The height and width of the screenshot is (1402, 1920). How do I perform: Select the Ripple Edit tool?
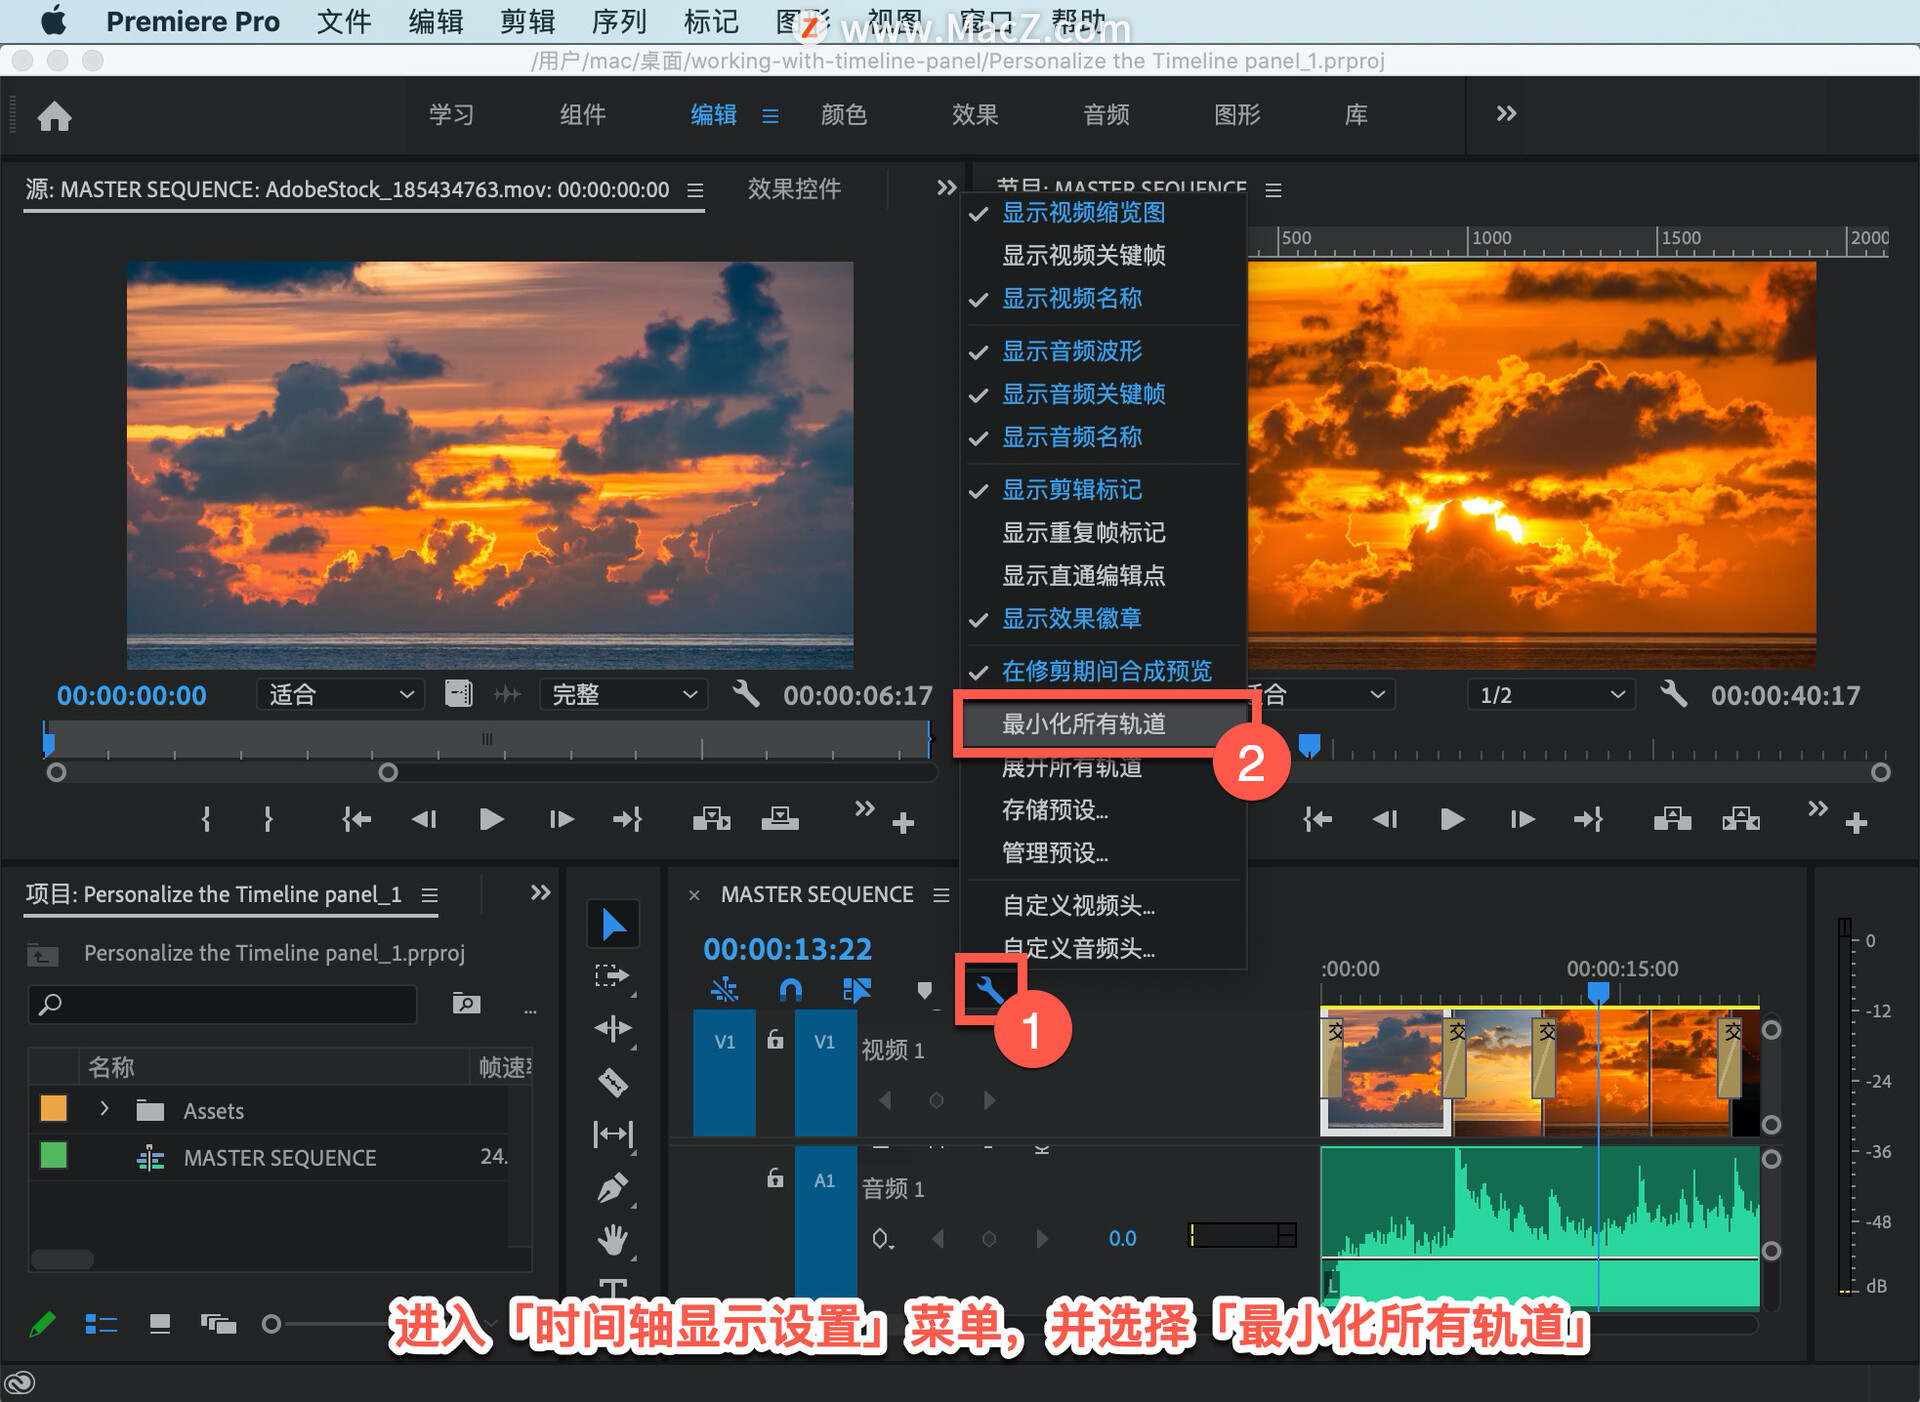613,1028
